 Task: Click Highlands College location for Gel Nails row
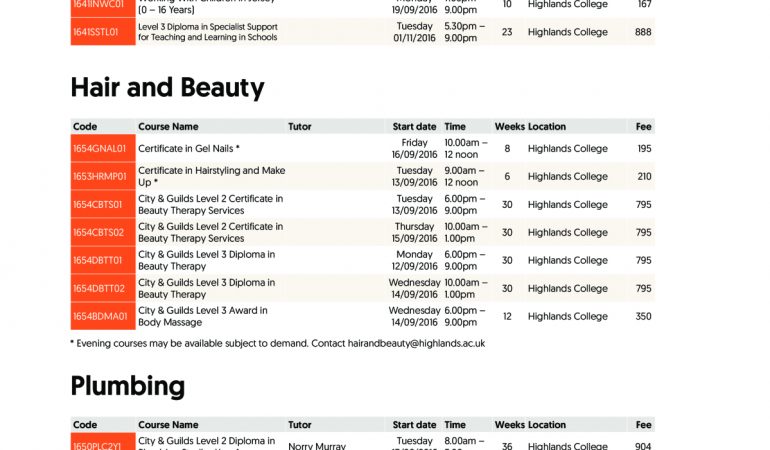pyautogui.click(x=568, y=148)
